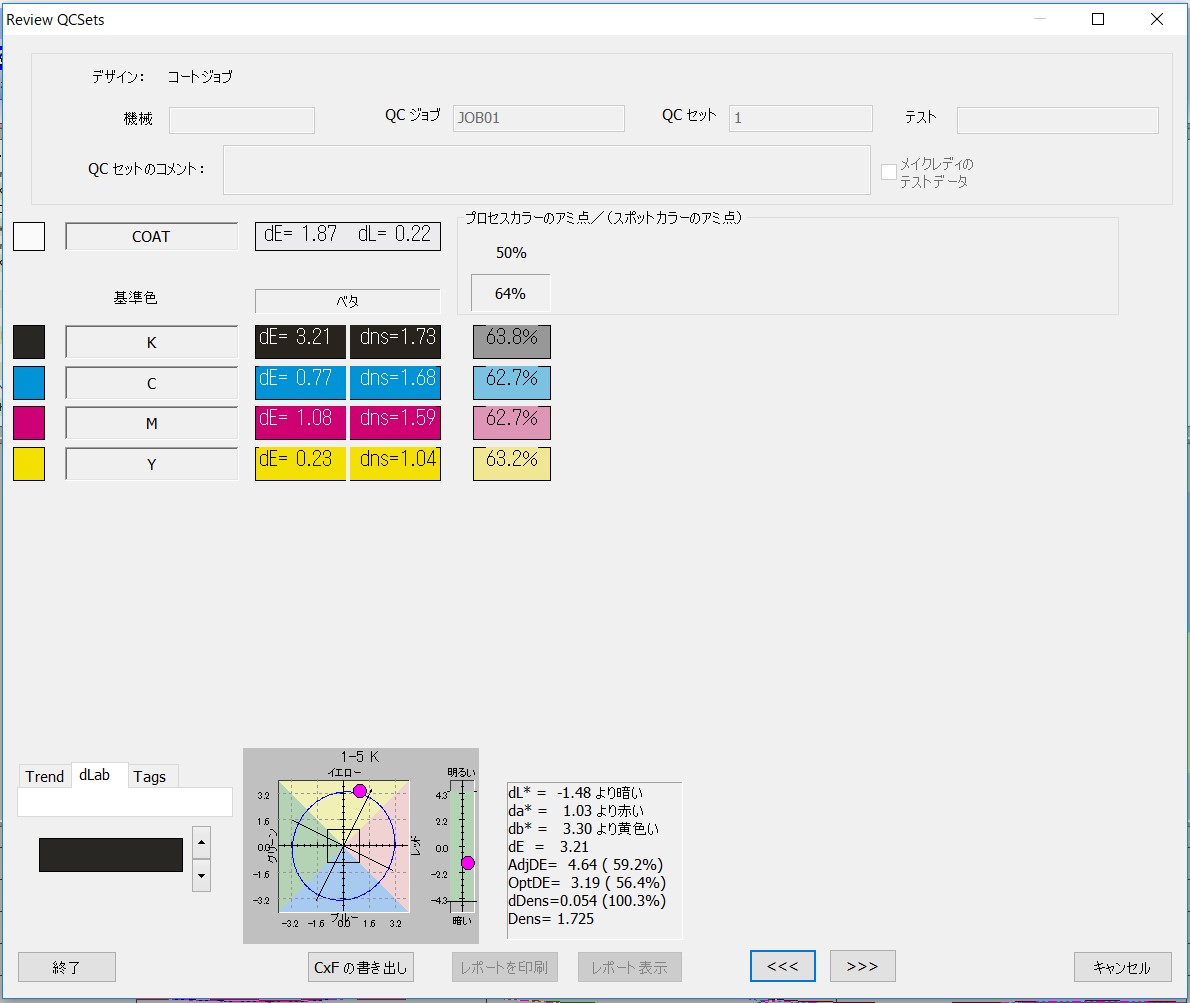The width and height of the screenshot is (1190, 1003).
Task: Click K dE= 3.21 value
Action: (301, 341)
